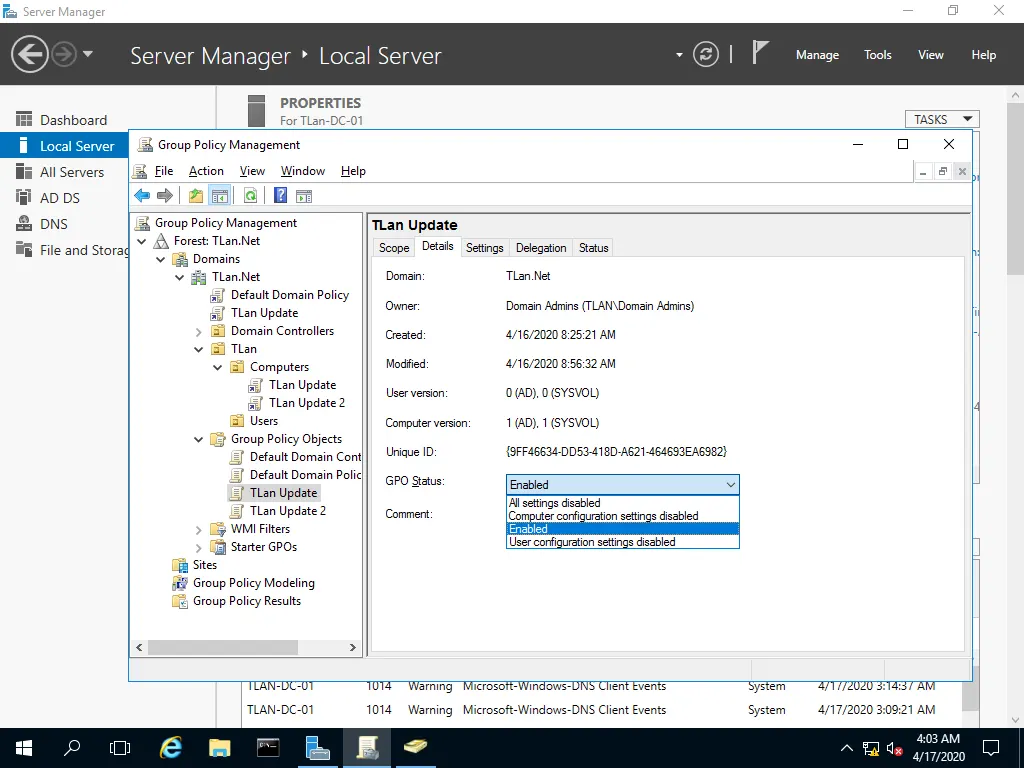Open Command Prompt from taskbar
The width and height of the screenshot is (1024, 768).
point(268,748)
